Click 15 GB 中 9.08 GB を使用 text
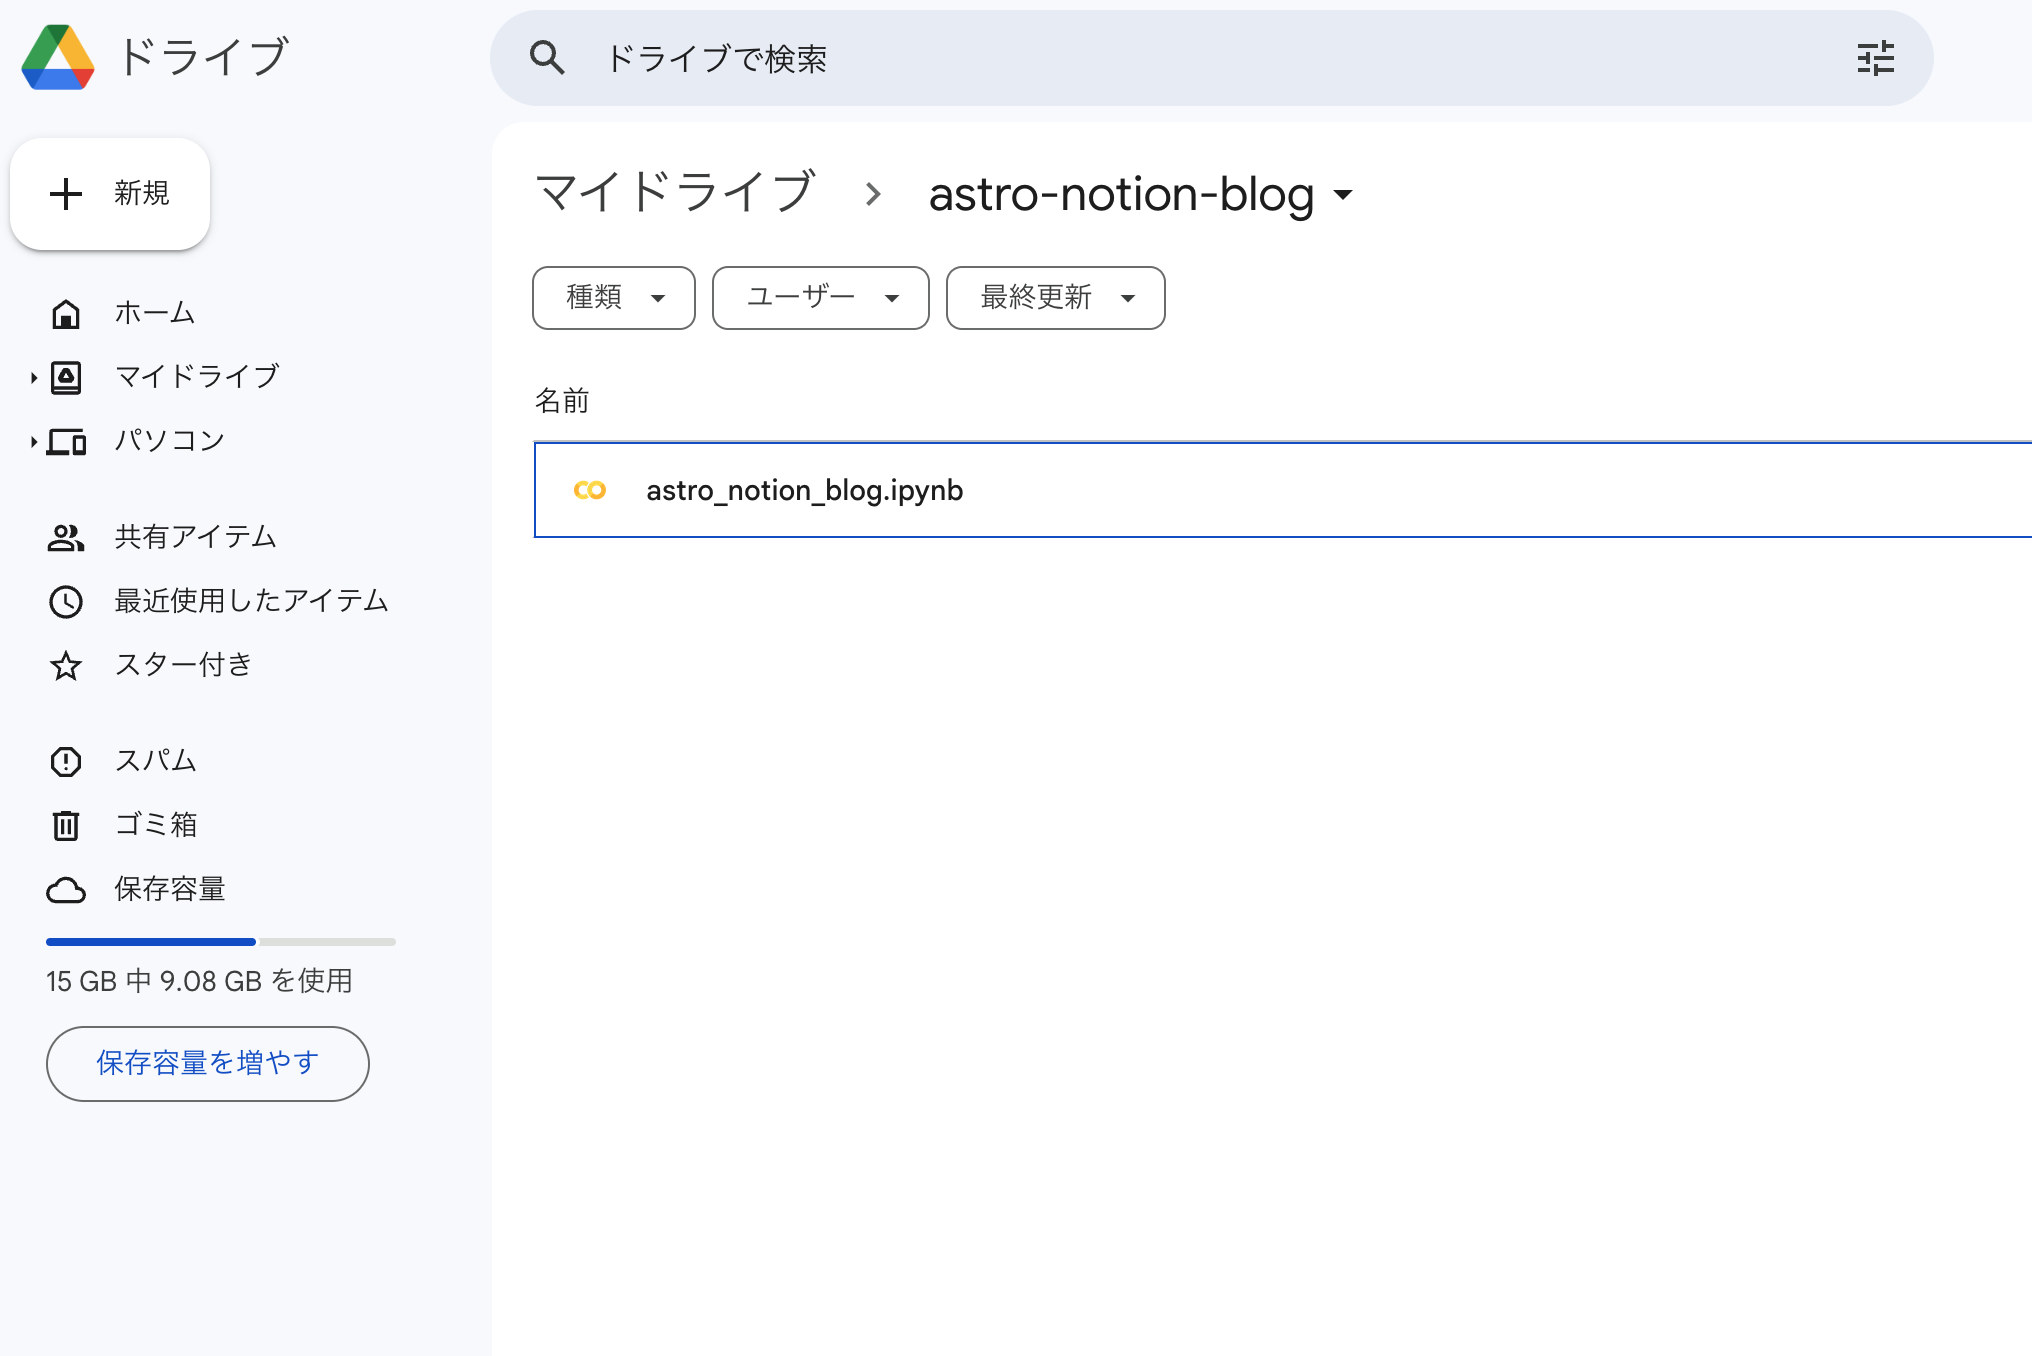The image size is (2032, 1356). [199, 981]
